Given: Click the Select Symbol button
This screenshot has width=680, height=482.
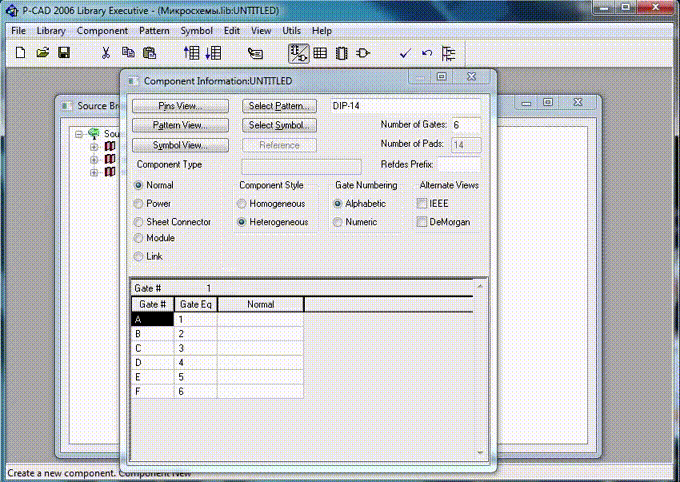Looking at the screenshot, I should [x=279, y=125].
